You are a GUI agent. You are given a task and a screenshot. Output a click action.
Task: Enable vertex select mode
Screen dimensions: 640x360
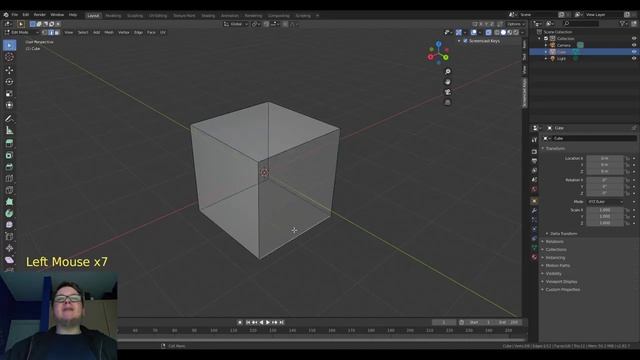(45, 32)
